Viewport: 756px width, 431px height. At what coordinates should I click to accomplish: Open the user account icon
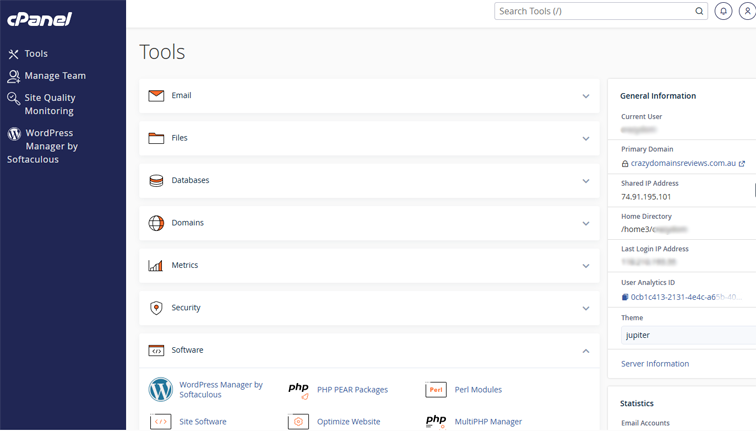tap(747, 11)
